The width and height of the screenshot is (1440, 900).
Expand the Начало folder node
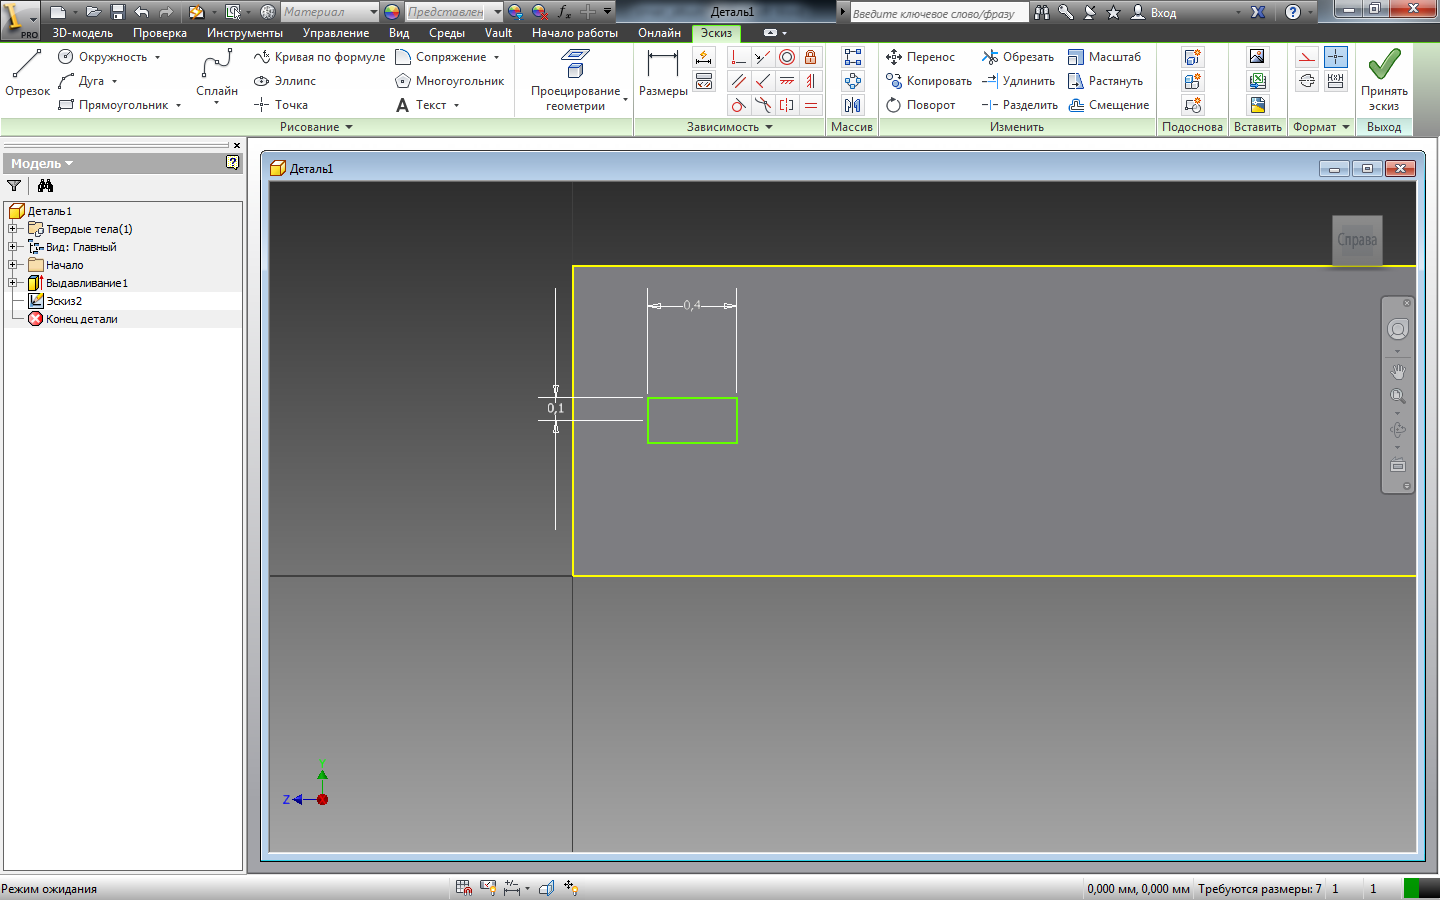point(13,265)
